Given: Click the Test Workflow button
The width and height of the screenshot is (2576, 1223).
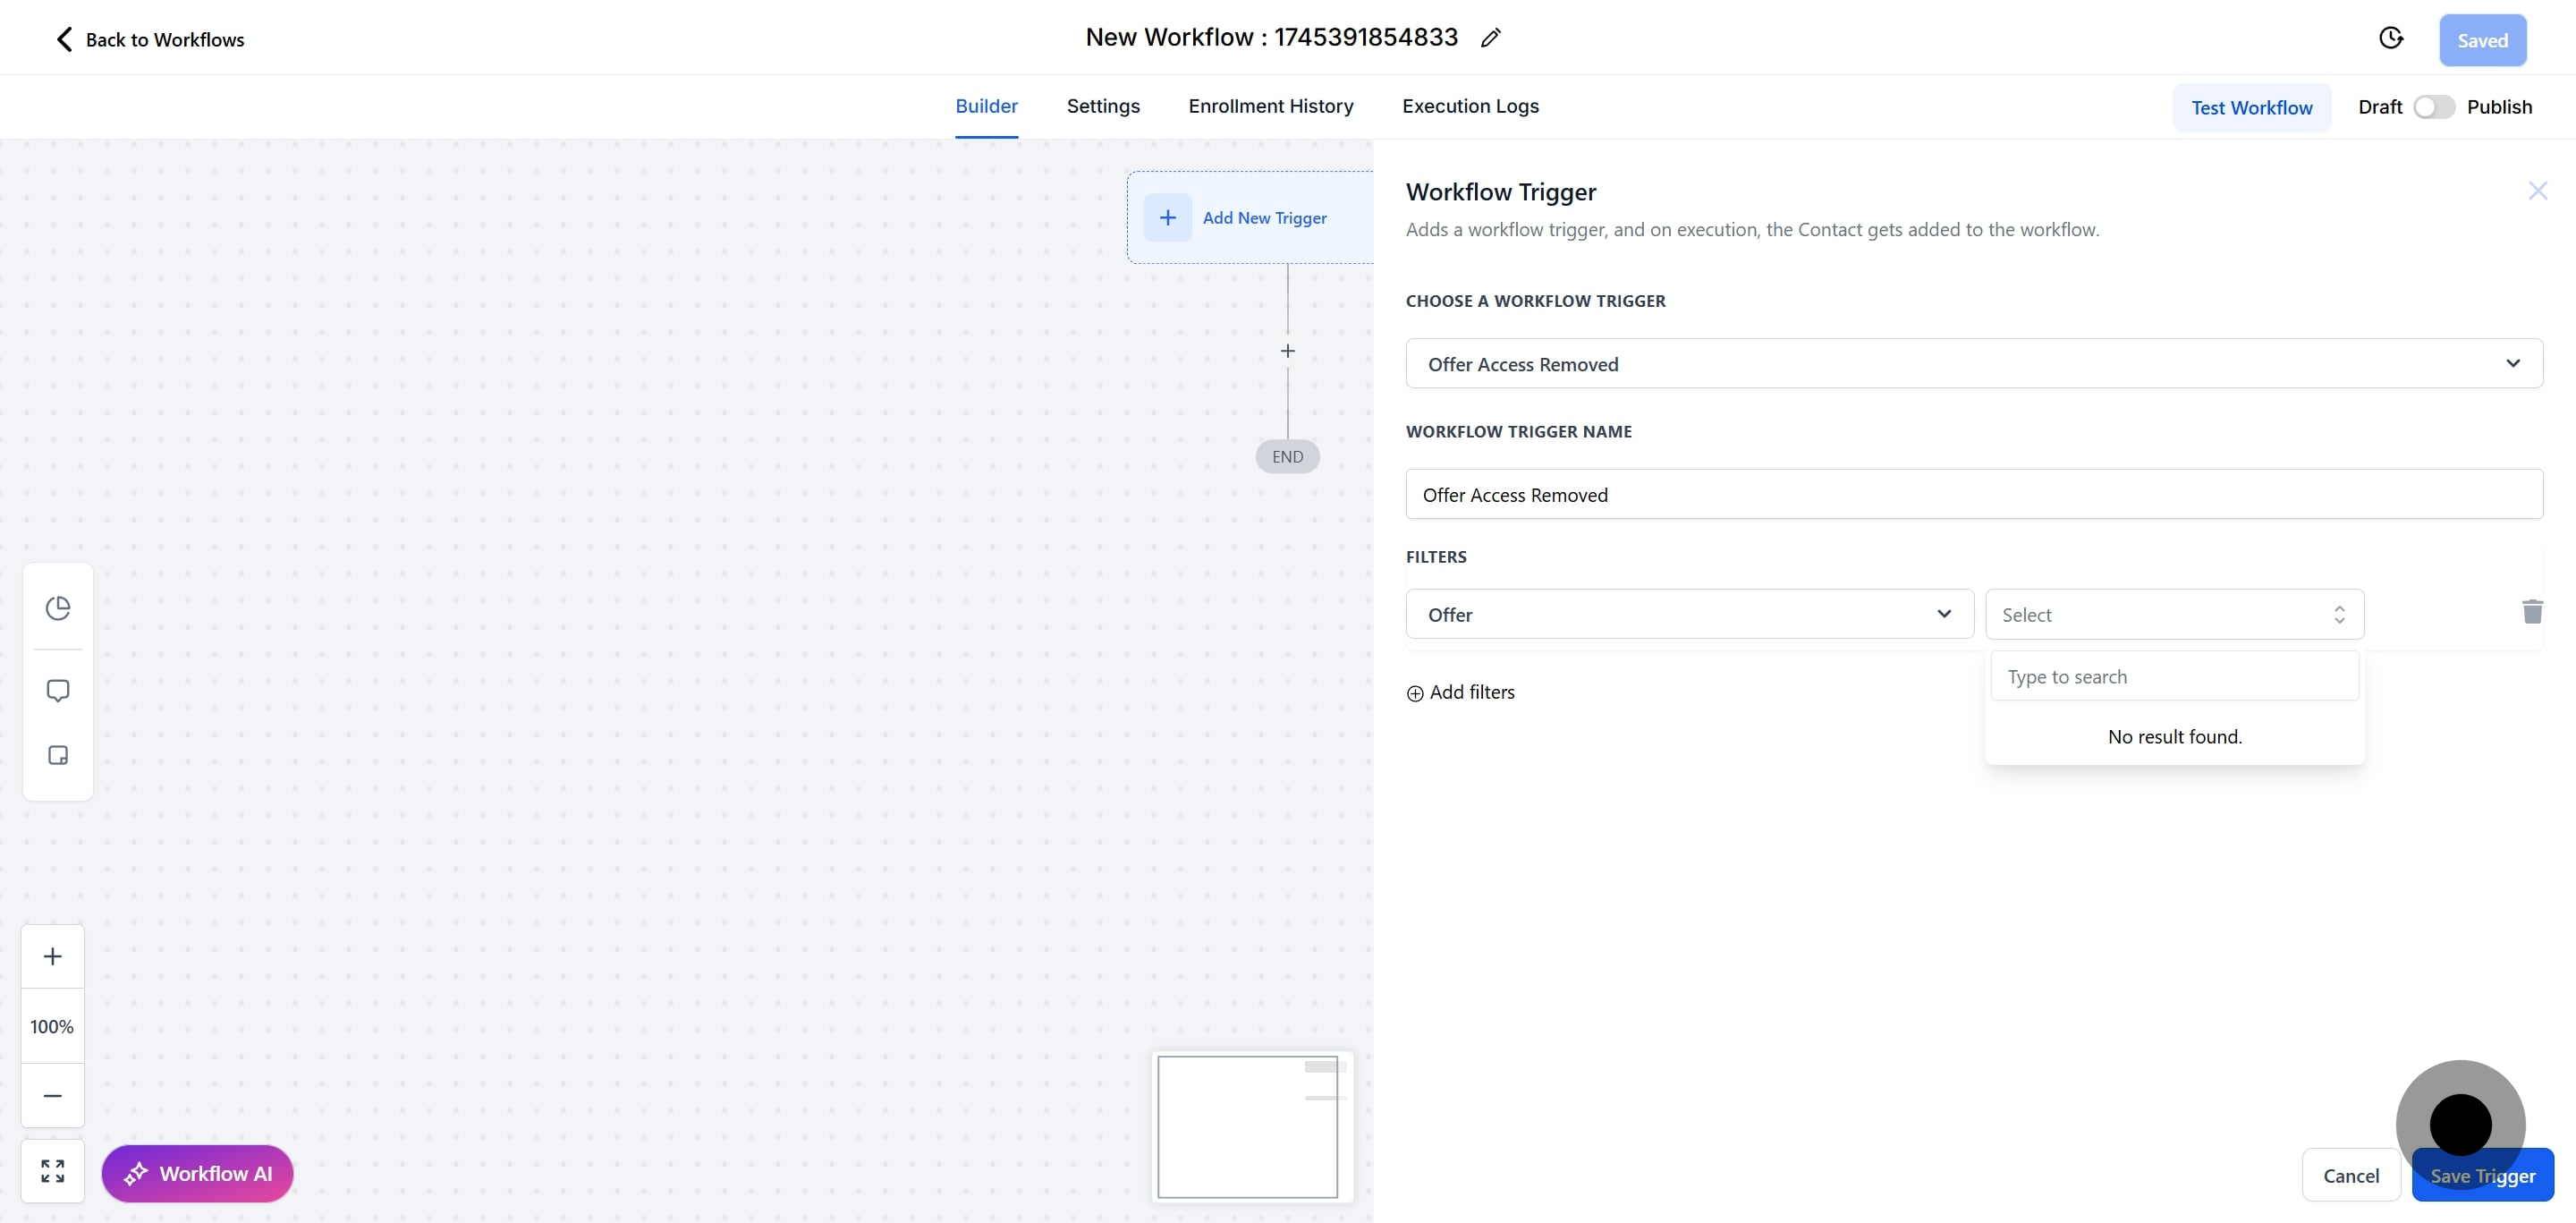Looking at the screenshot, I should click(x=2251, y=107).
